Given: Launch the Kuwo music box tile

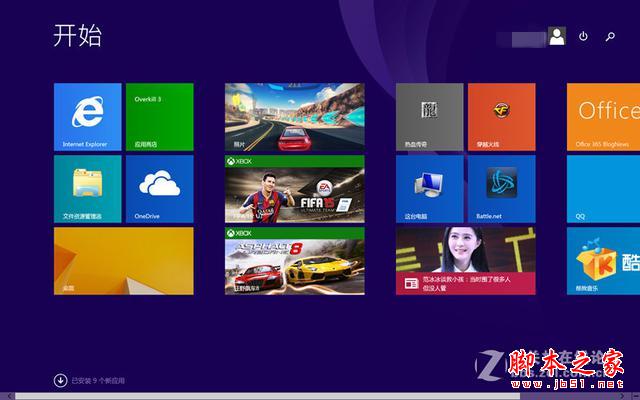Looking at the screenshot, I should [x=603, y=261].
